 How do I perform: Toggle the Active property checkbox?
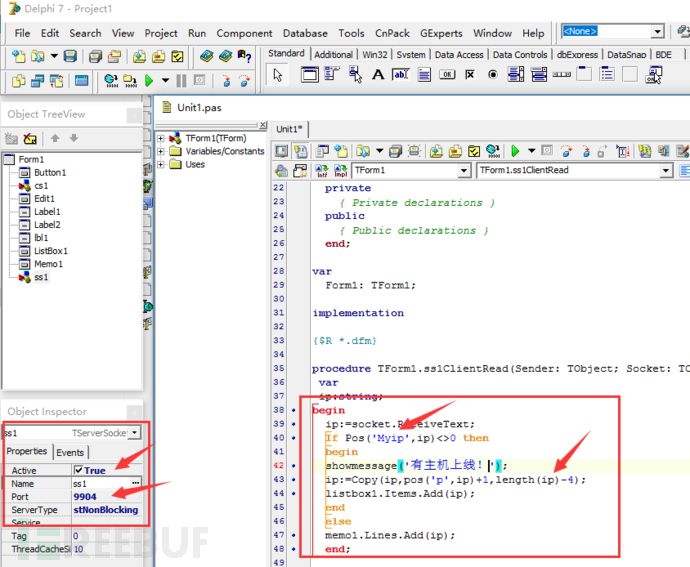pyautogui.click(x=78, y=470)
